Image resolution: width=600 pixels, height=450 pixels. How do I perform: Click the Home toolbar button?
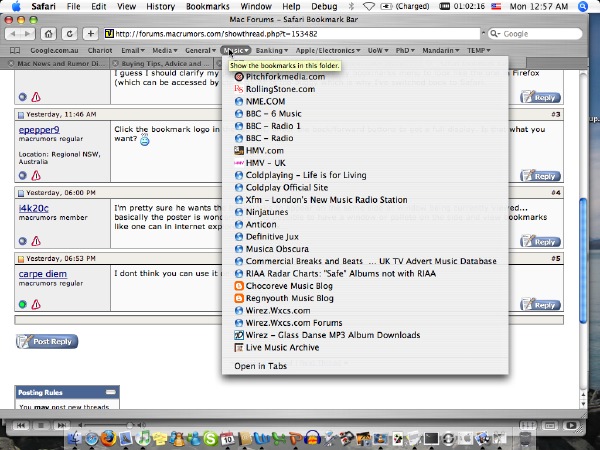(x=49, y=34)
